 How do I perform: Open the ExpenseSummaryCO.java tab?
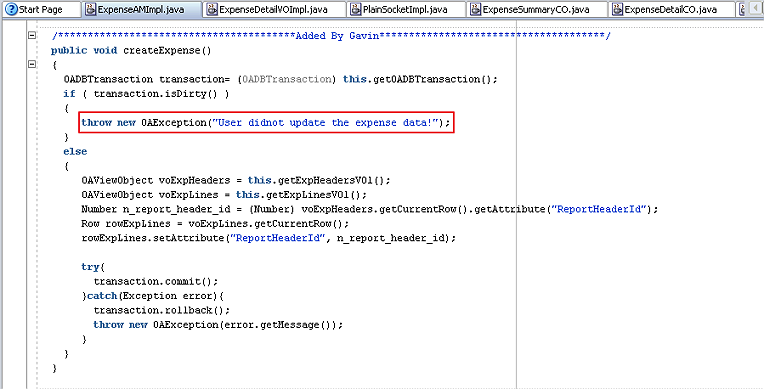pos(537,9)
